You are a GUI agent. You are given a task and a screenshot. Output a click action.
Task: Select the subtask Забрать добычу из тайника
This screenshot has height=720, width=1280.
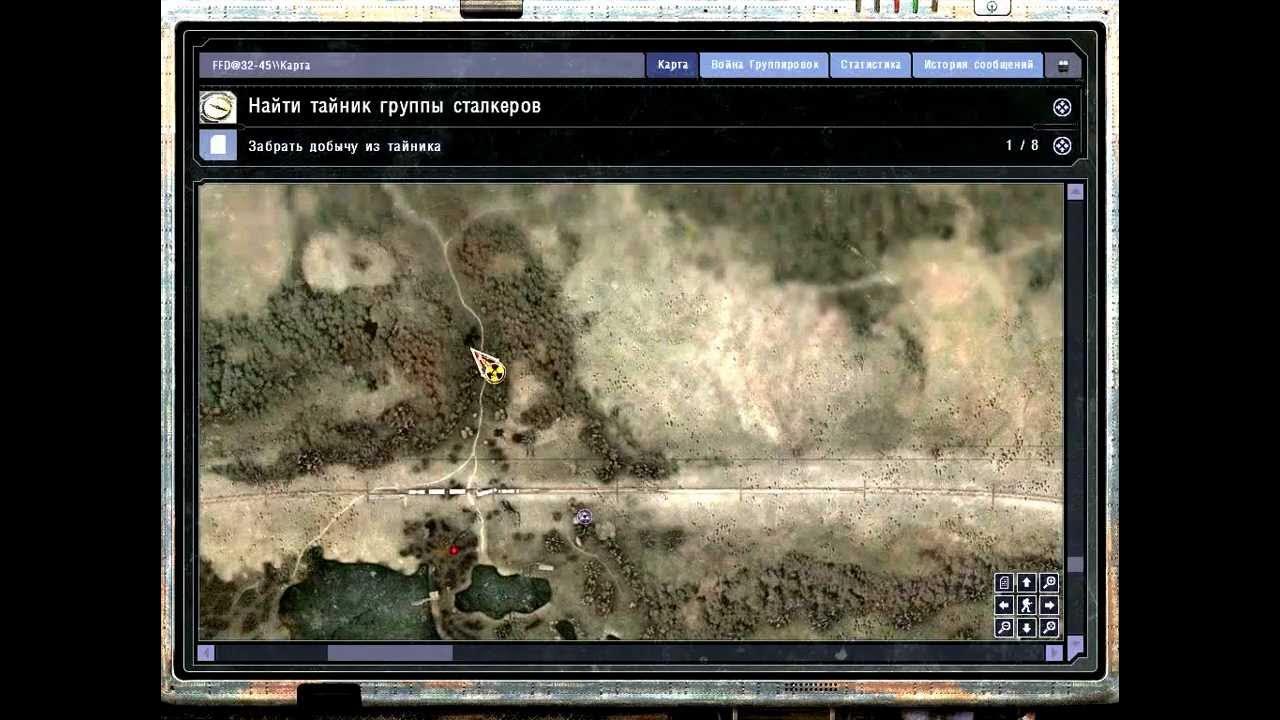[344, 146]
